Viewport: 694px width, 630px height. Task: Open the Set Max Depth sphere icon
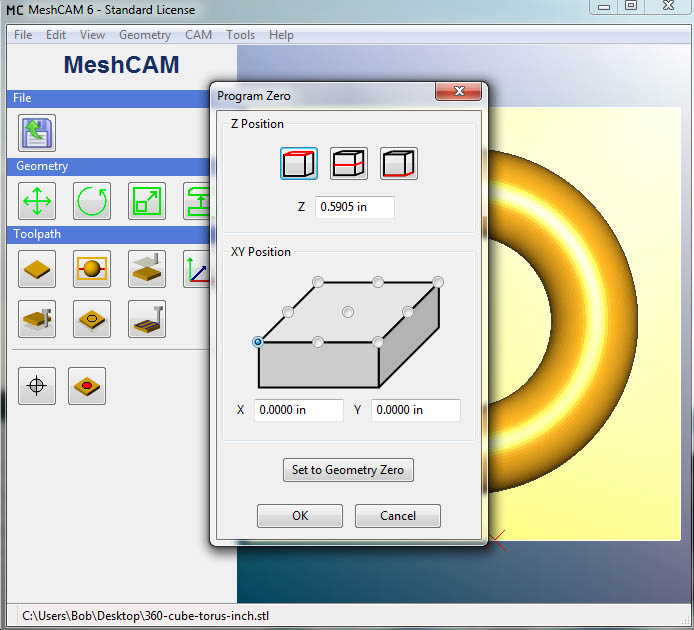[x=92, y=269]
